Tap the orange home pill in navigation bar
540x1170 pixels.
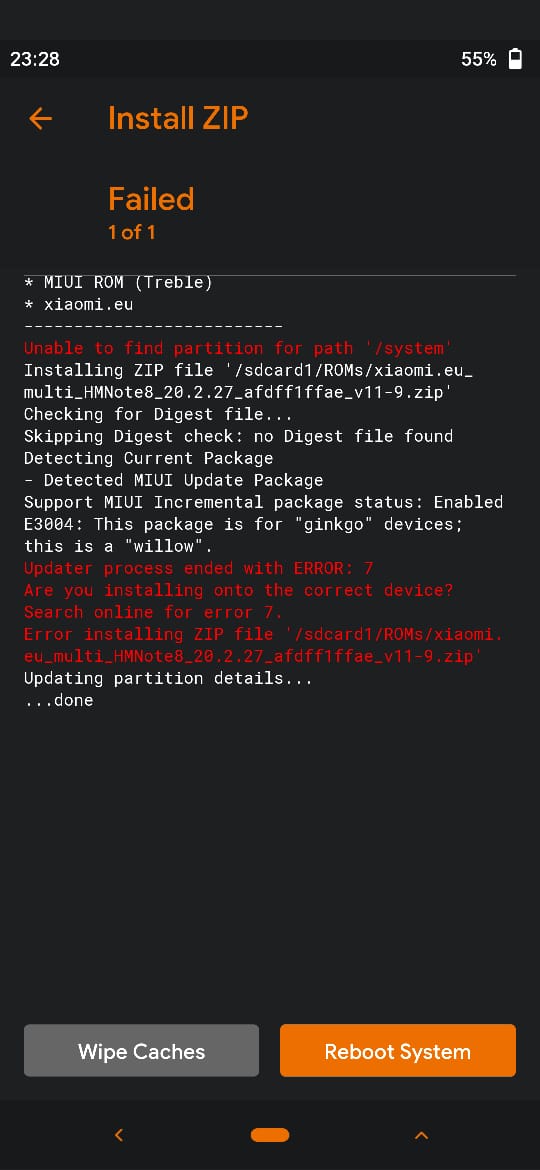270,1135
